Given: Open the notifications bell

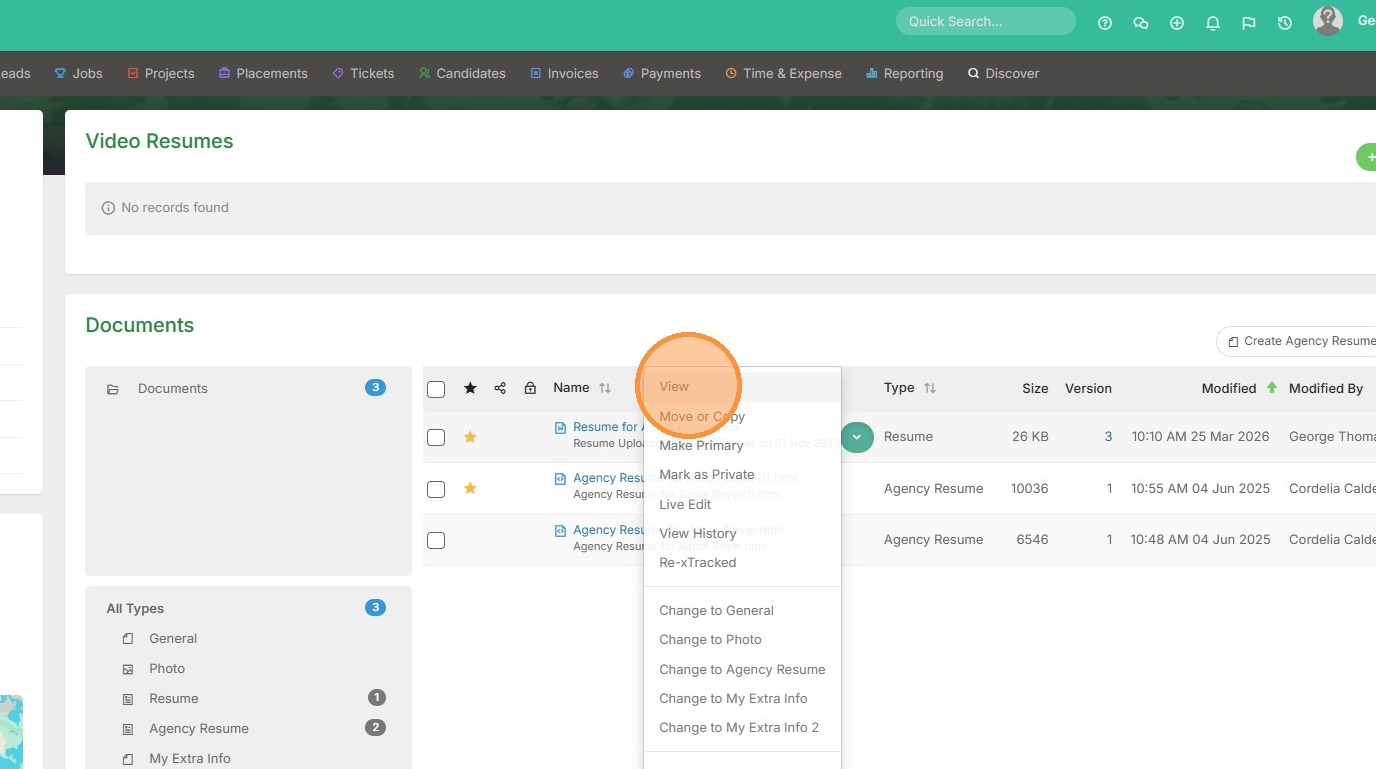Looking at the screenshot, I should coord(1213,23).
